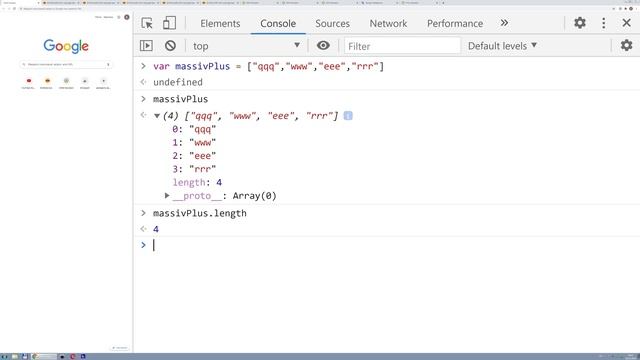Screen dimensions: 640x360
Task: Open the 'top' JavaScript context dropdown
Action: pyautogui.click(x=247, y=46)
